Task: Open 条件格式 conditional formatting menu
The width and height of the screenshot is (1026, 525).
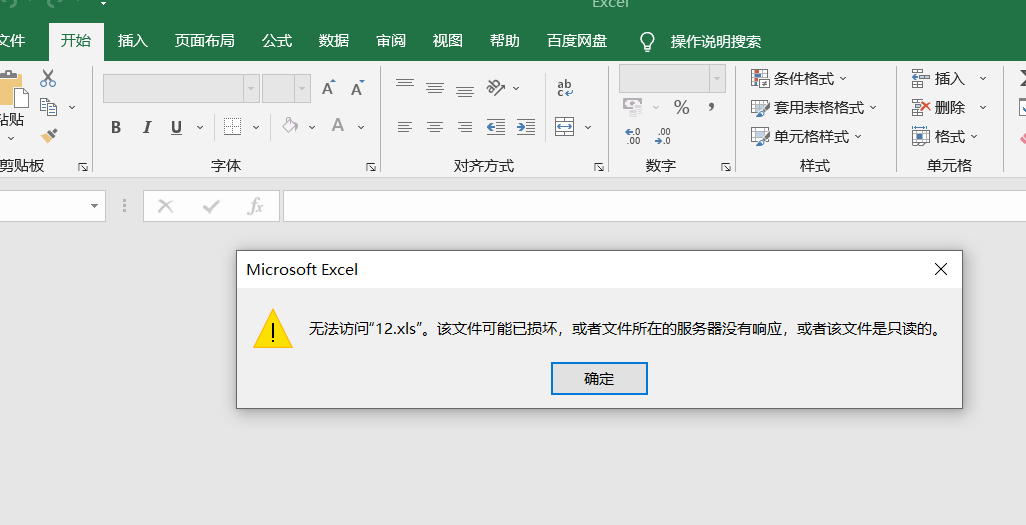Action: pos(798,79)
